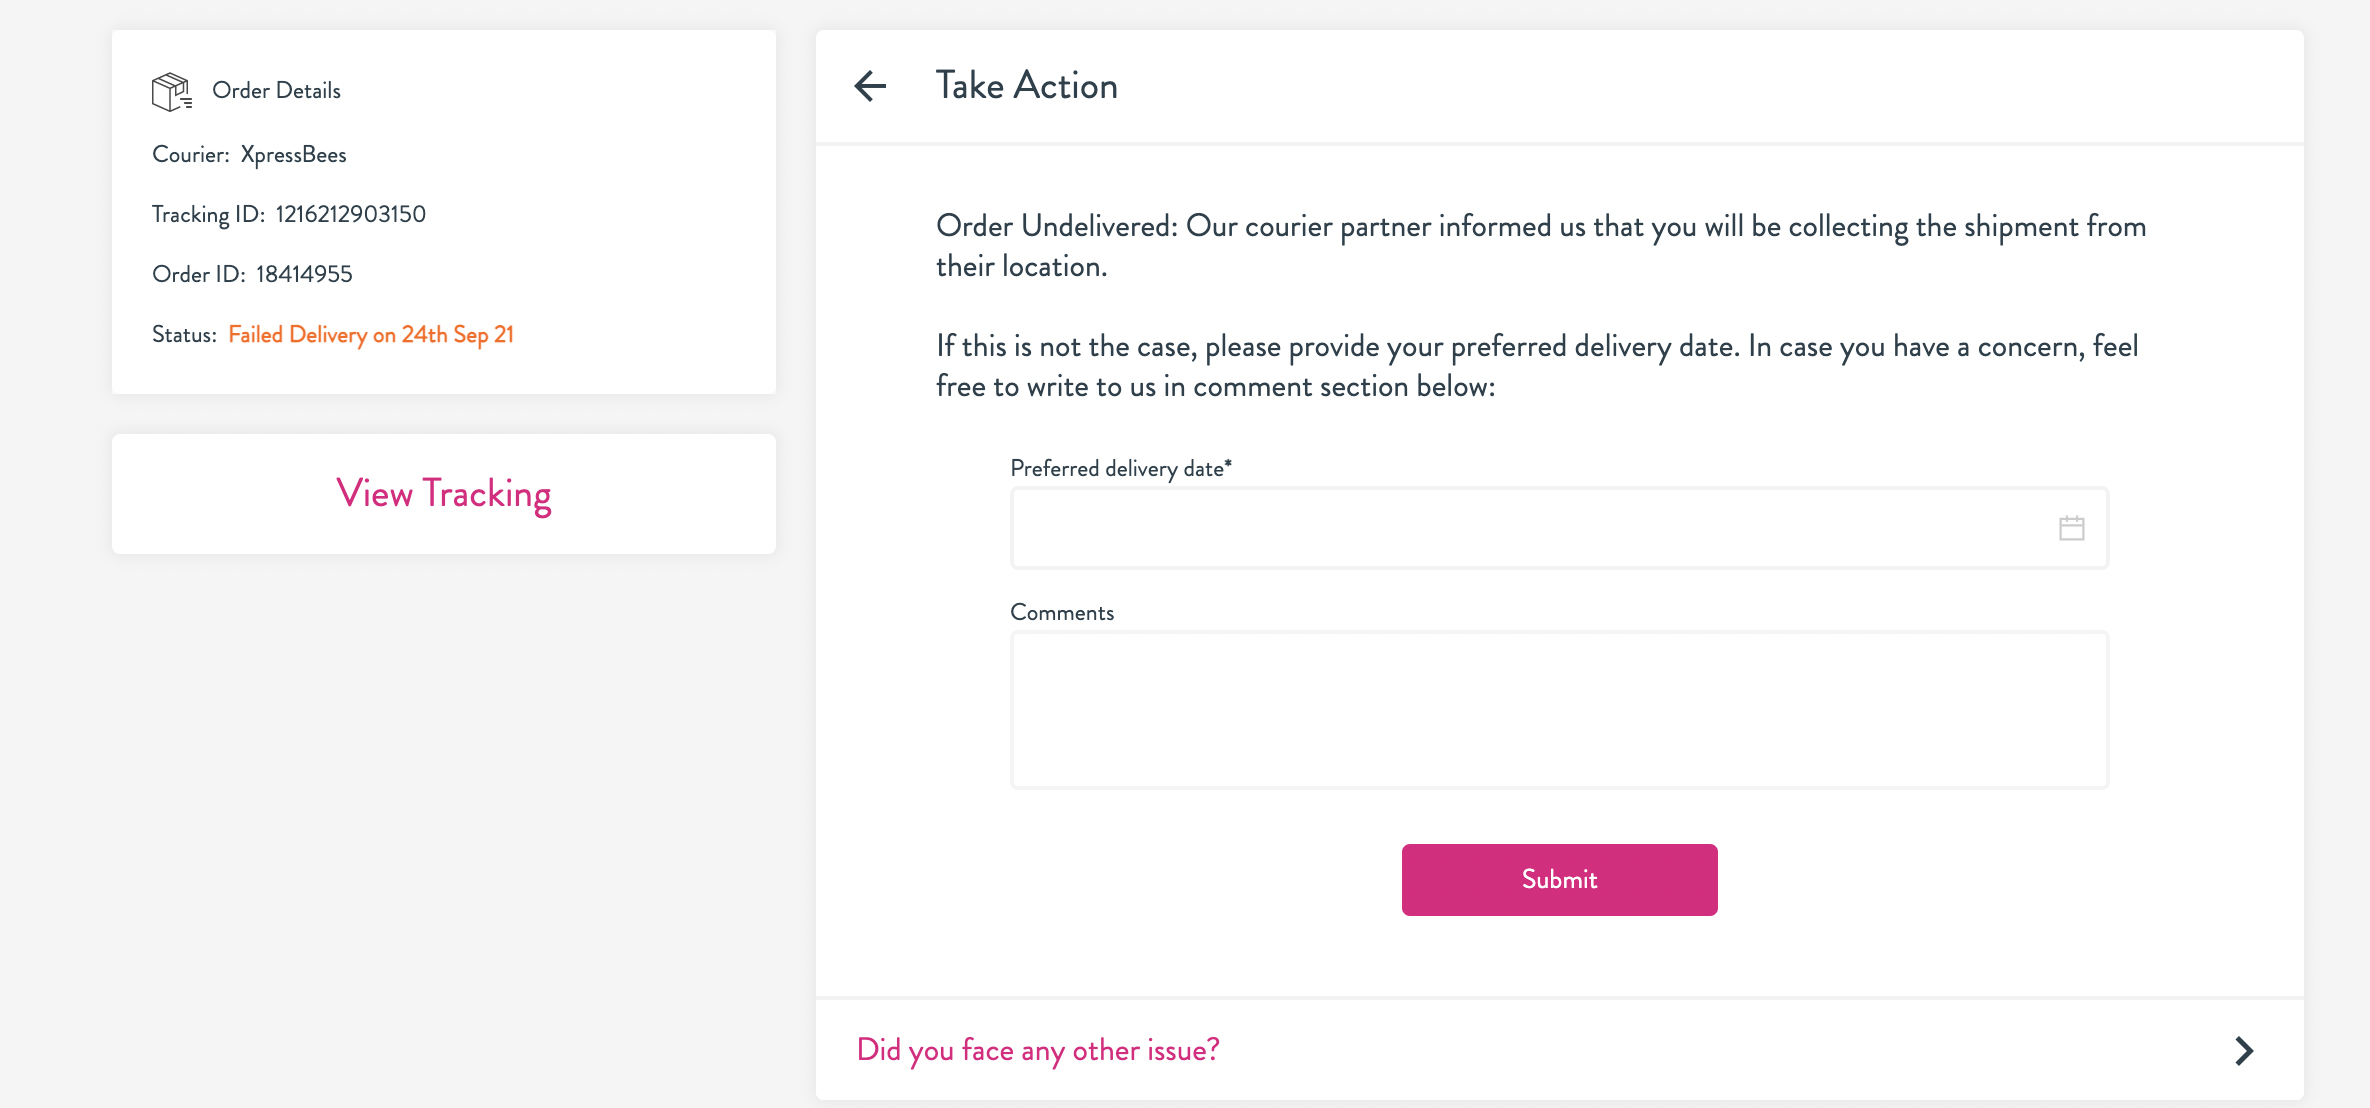
Task: Click the Take Action heading
Action: coord(1026,86)
